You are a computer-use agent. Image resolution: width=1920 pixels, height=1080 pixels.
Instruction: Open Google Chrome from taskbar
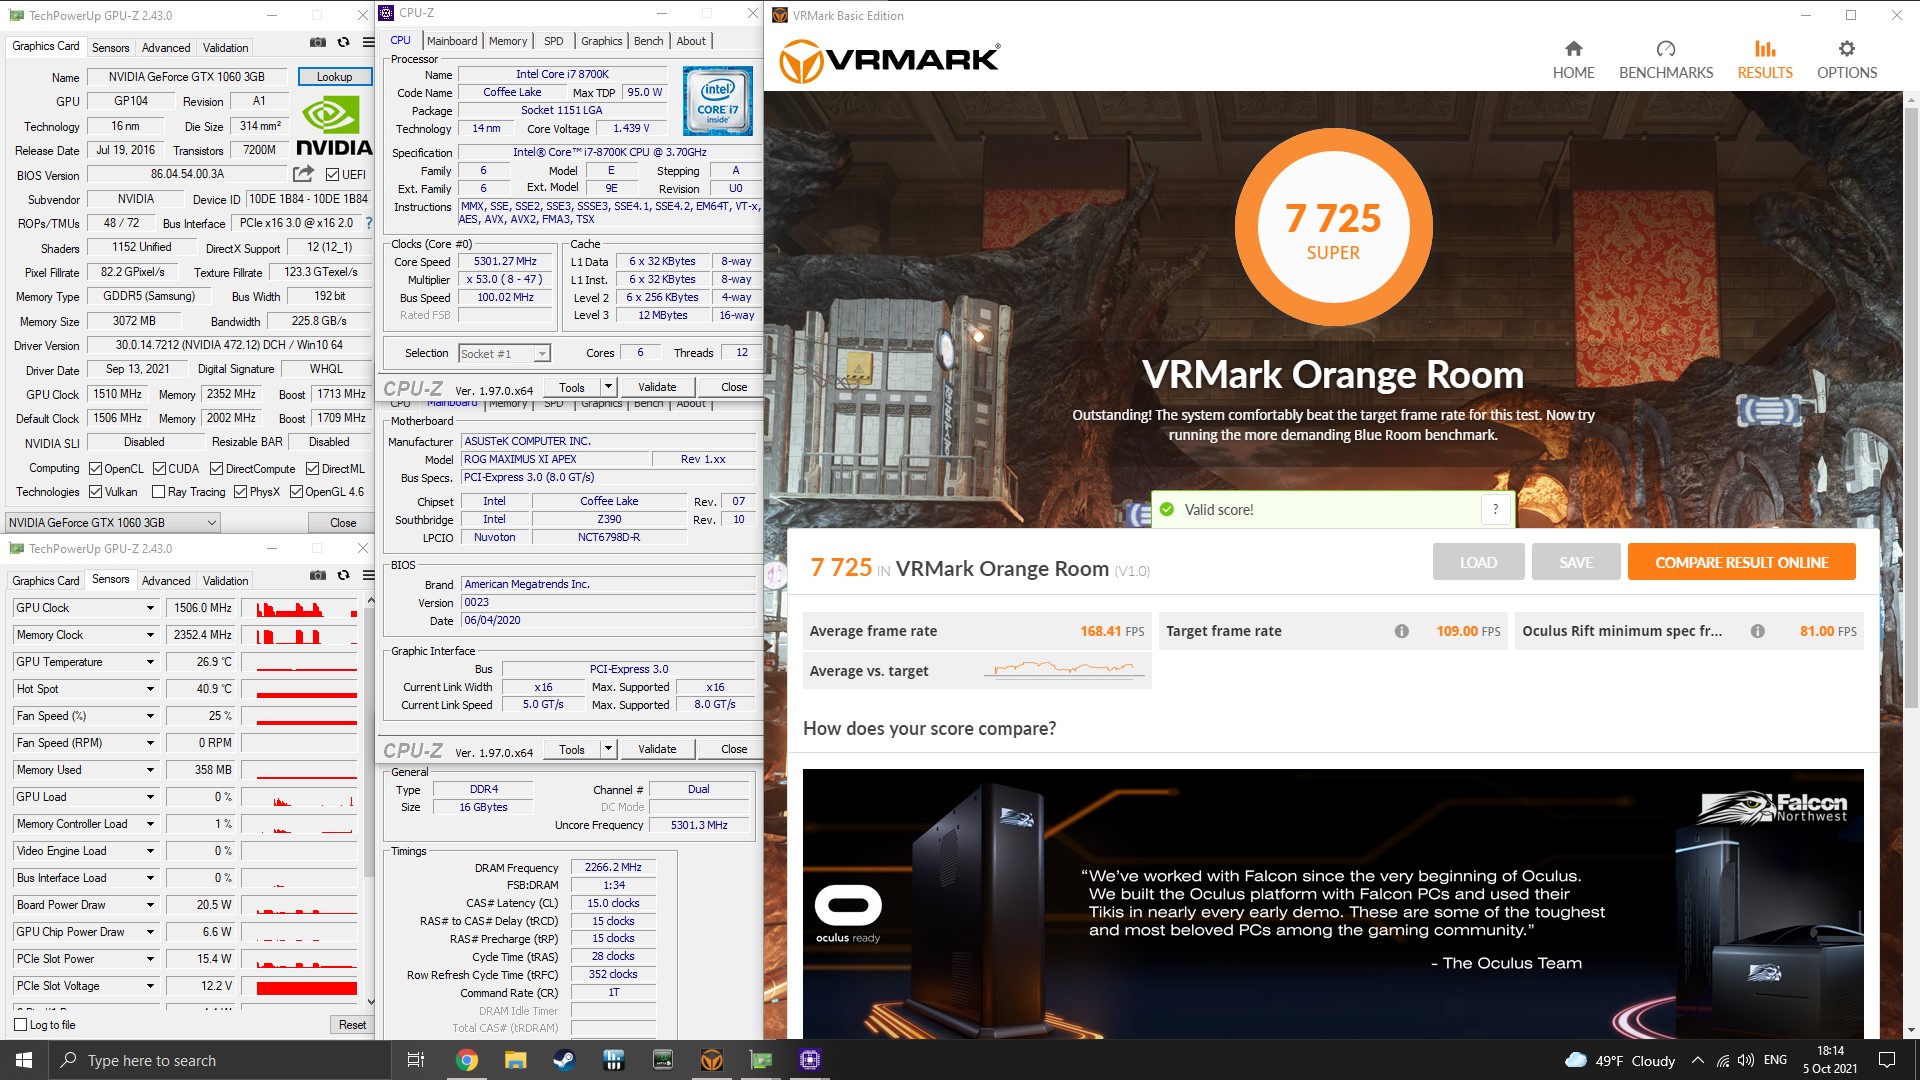[x=466, y=1060]
